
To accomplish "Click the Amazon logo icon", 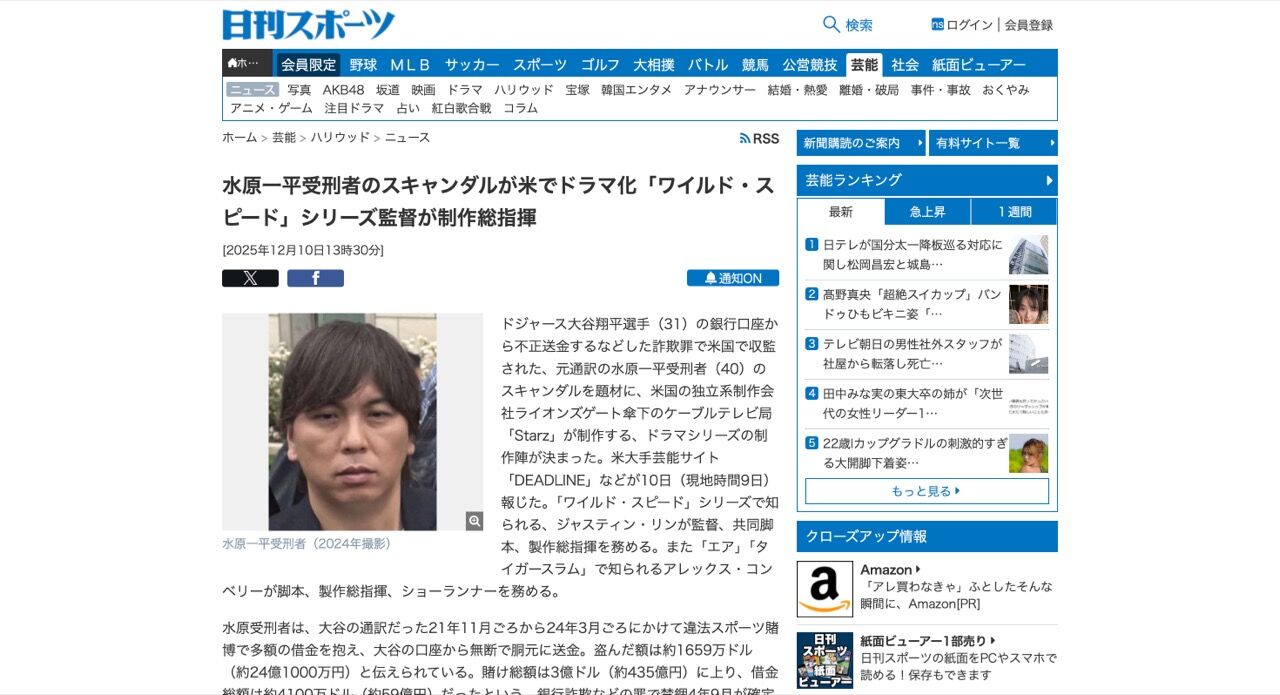I will 825,589.
